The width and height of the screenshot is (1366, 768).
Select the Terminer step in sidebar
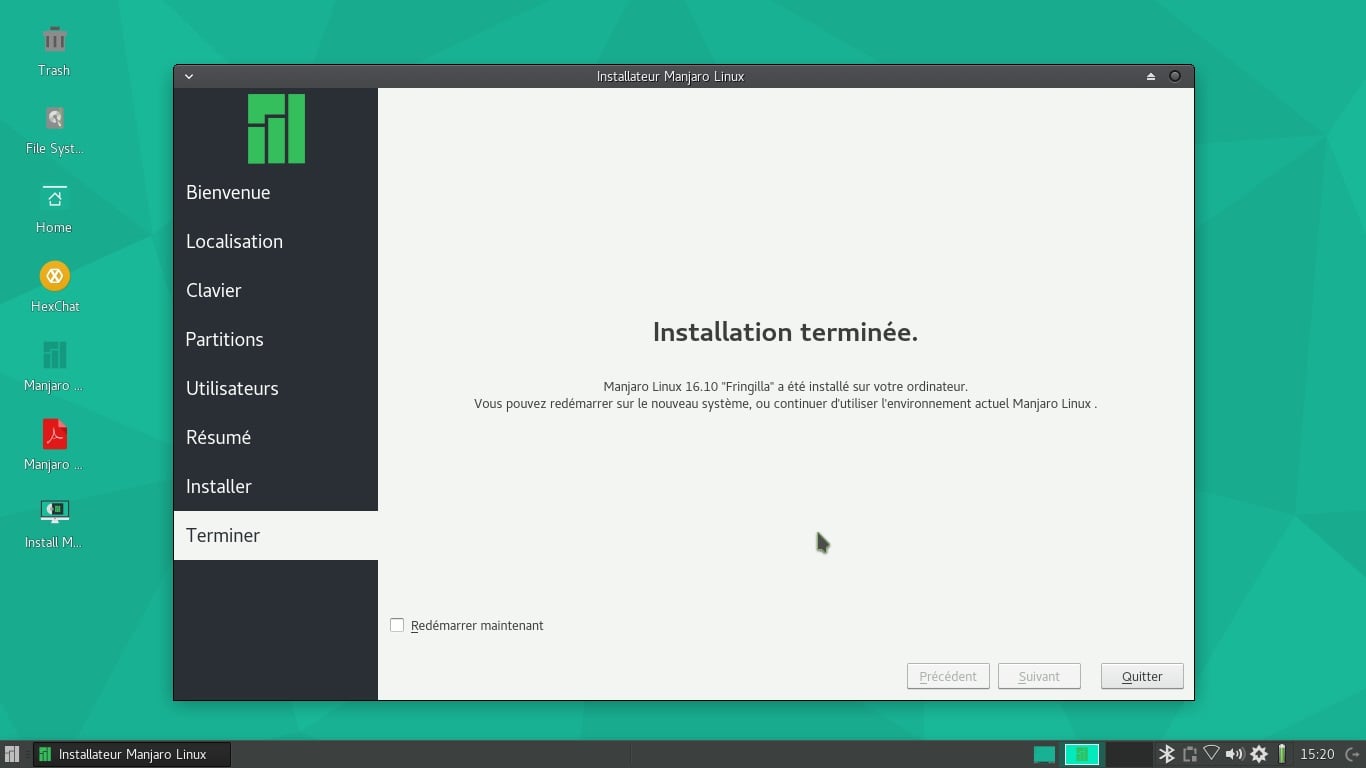point(276,535)
